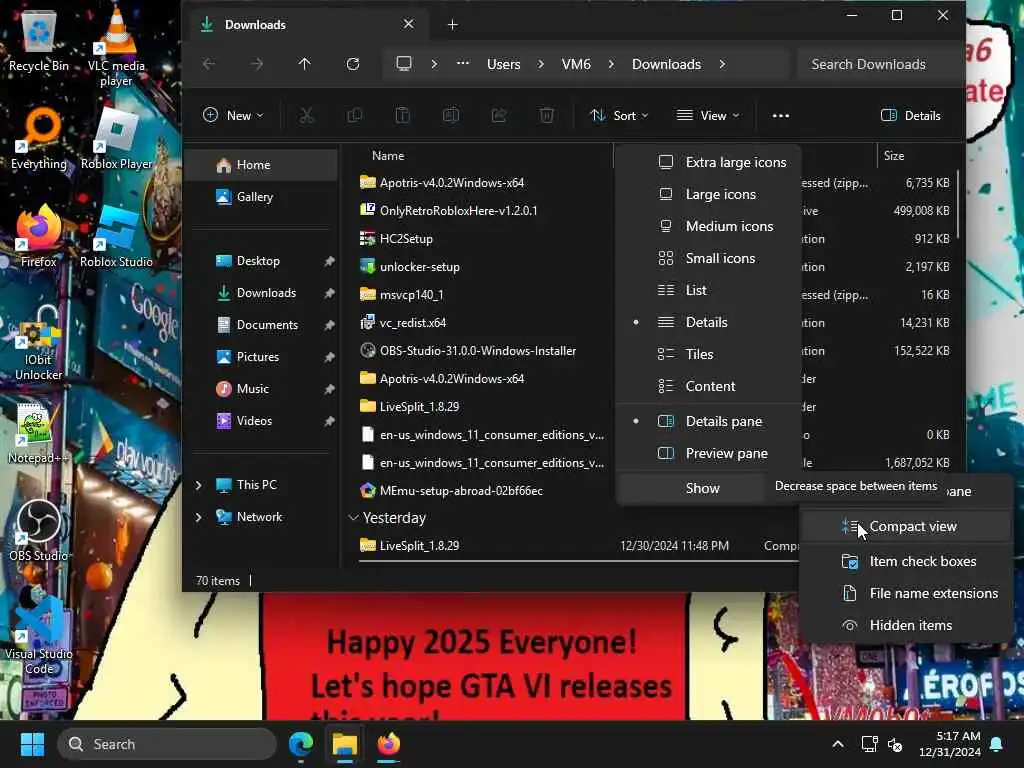
Task: Select VLC media player desktop icon
Action: pyautogui.click(x=116, y=46)
